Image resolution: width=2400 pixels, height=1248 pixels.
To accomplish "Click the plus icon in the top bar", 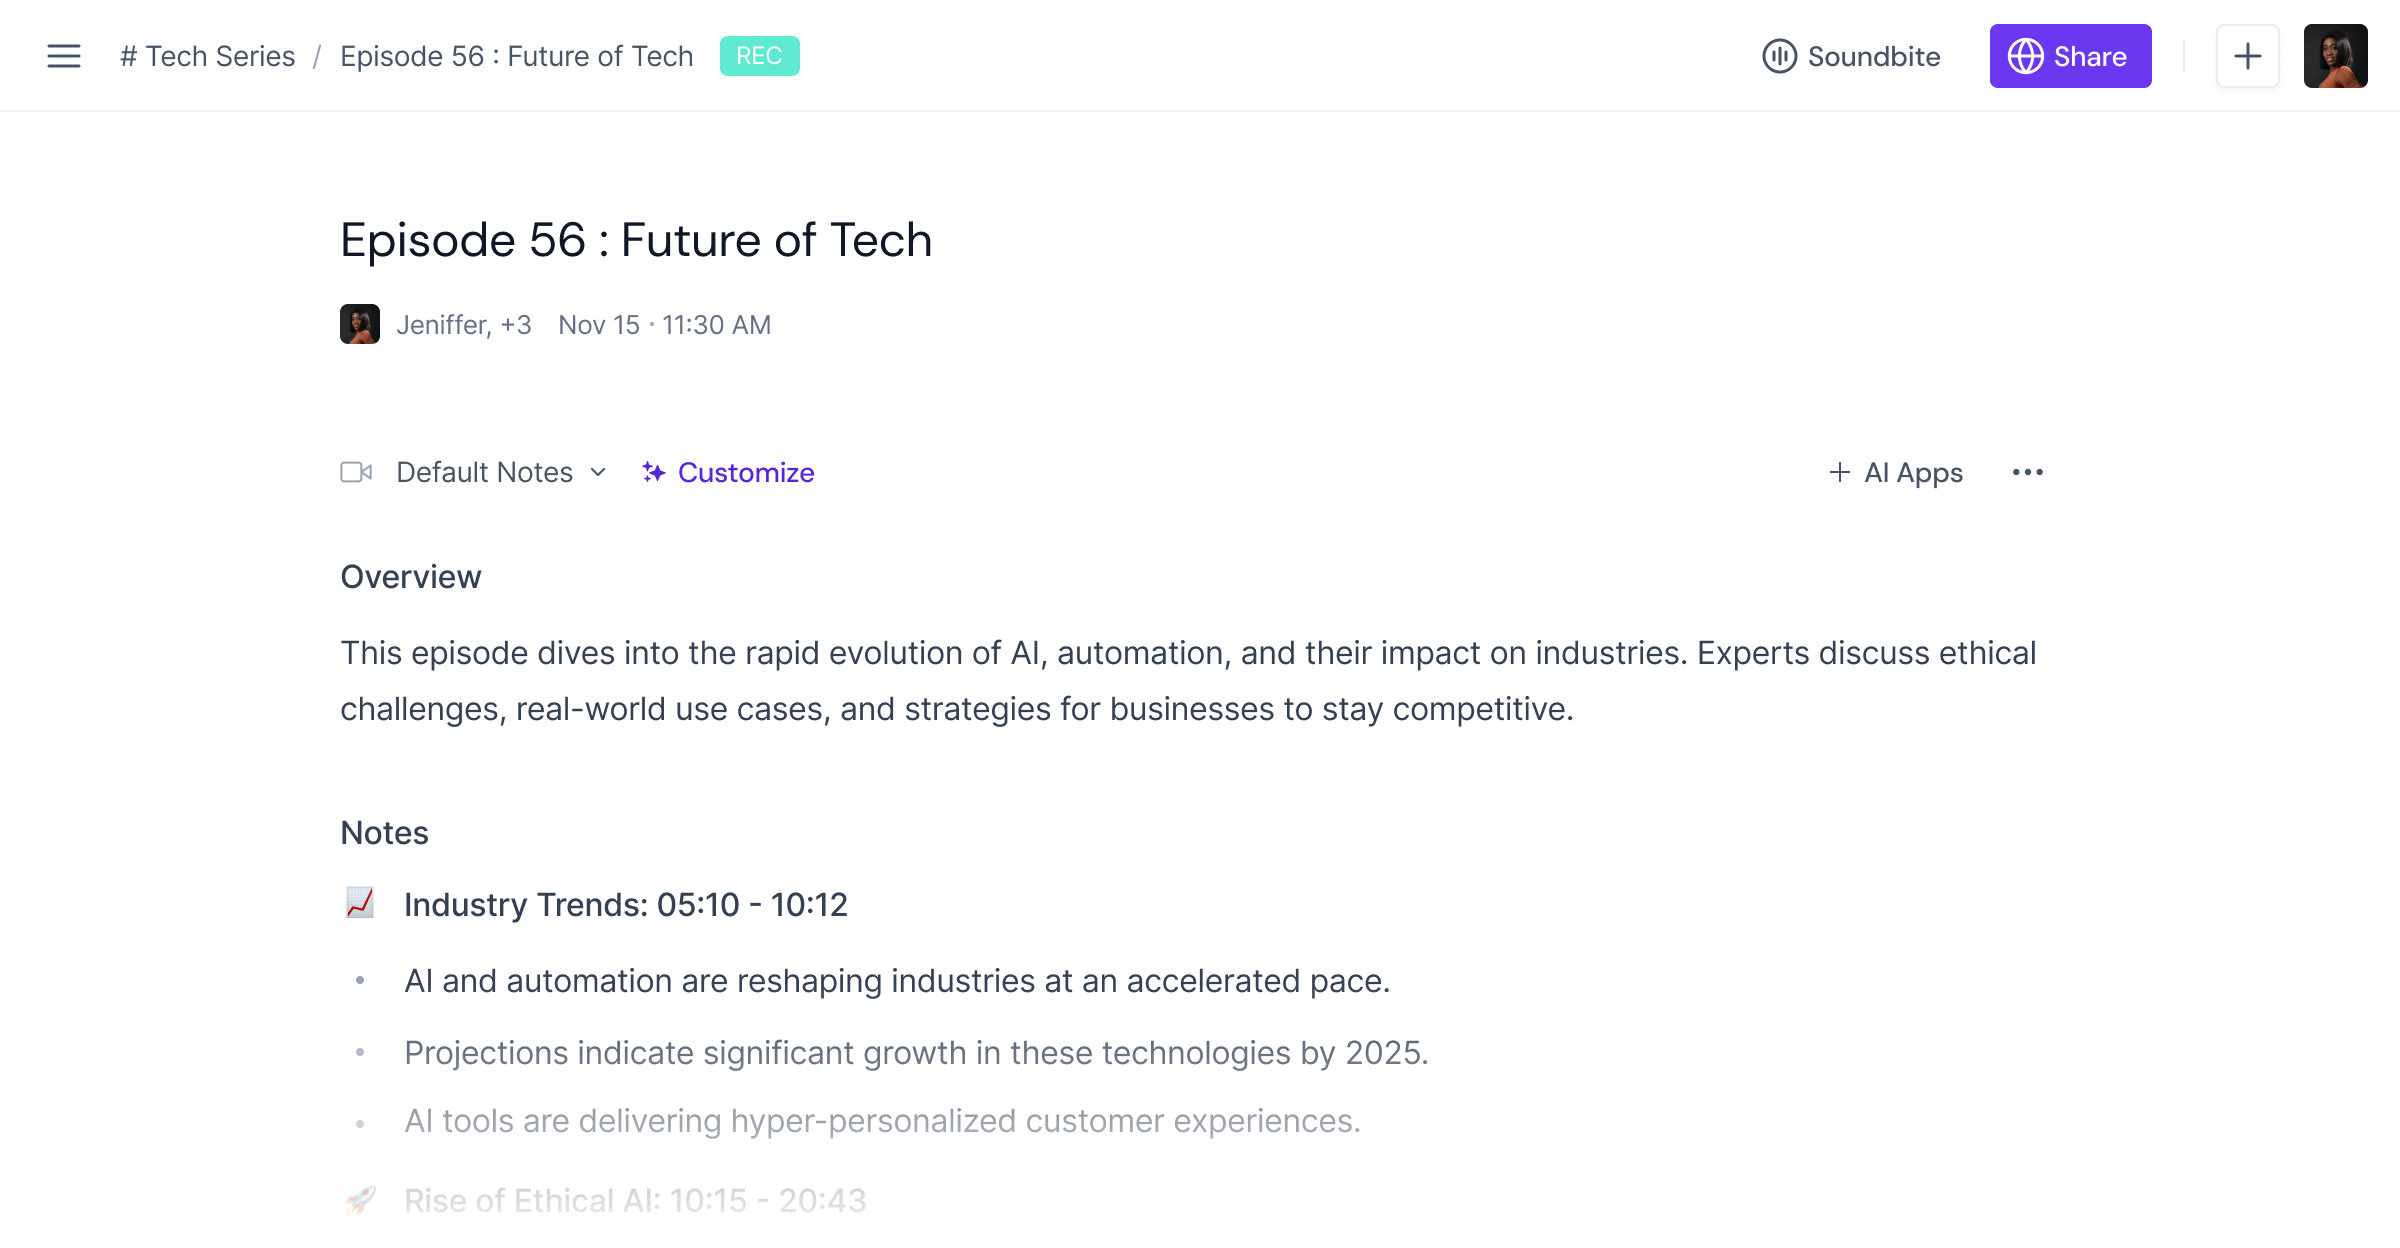I will pos(2248,56).
